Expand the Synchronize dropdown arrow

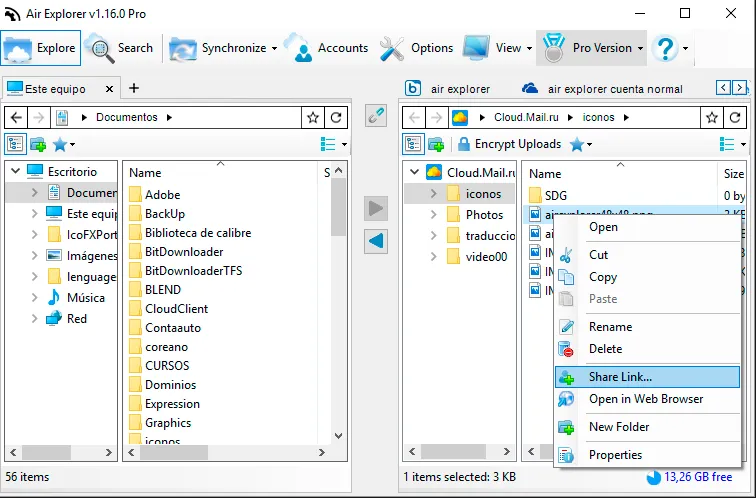tap(274, 48)
